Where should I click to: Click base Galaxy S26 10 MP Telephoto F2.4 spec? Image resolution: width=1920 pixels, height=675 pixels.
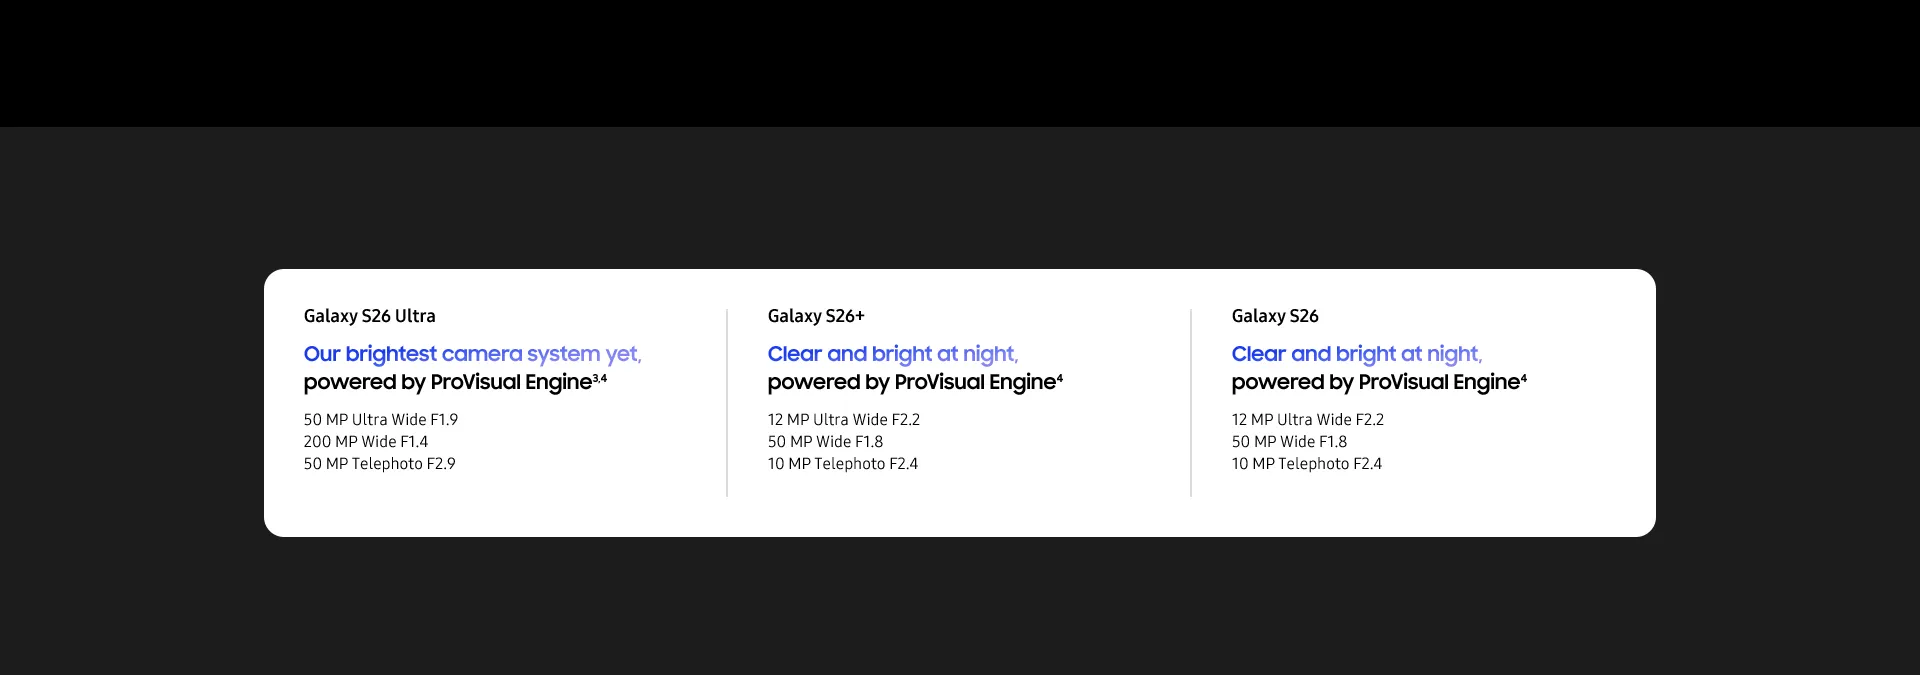pyautogui.click(x=1306, y=464)
